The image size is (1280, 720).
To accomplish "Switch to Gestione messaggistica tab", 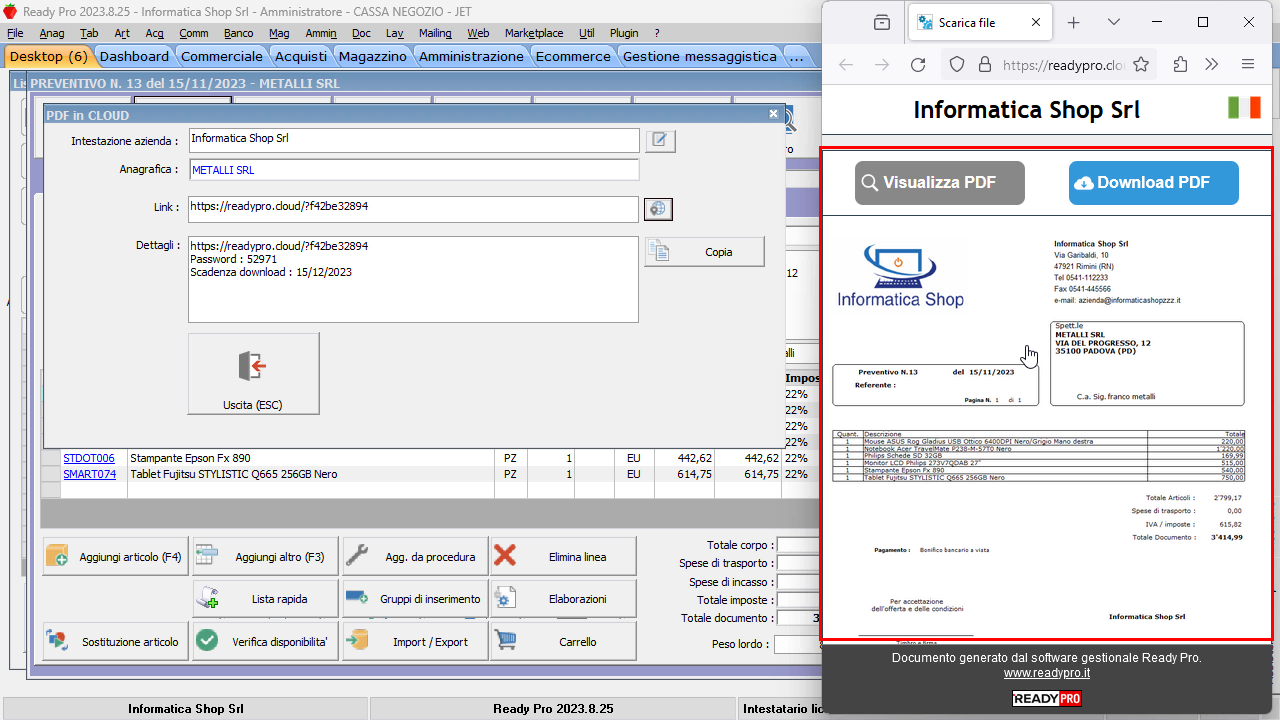I will click(700, 57).
